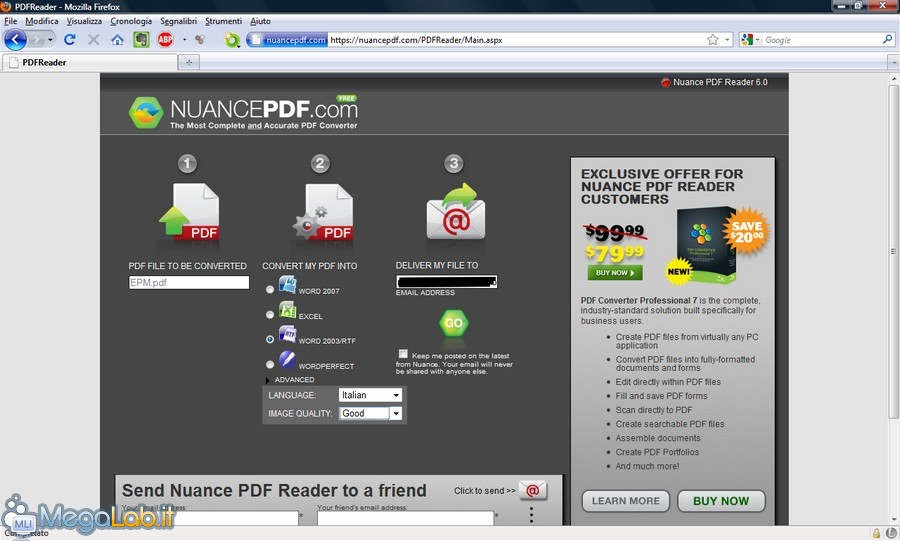Click the PDF gear convert icon under step 2
The height and width of the screenshot is (541, 900).
click(x=322, y=211)
